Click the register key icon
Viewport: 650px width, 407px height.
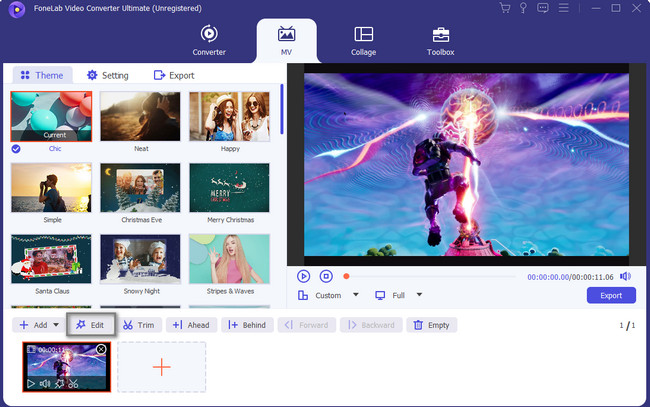(523, 8)
